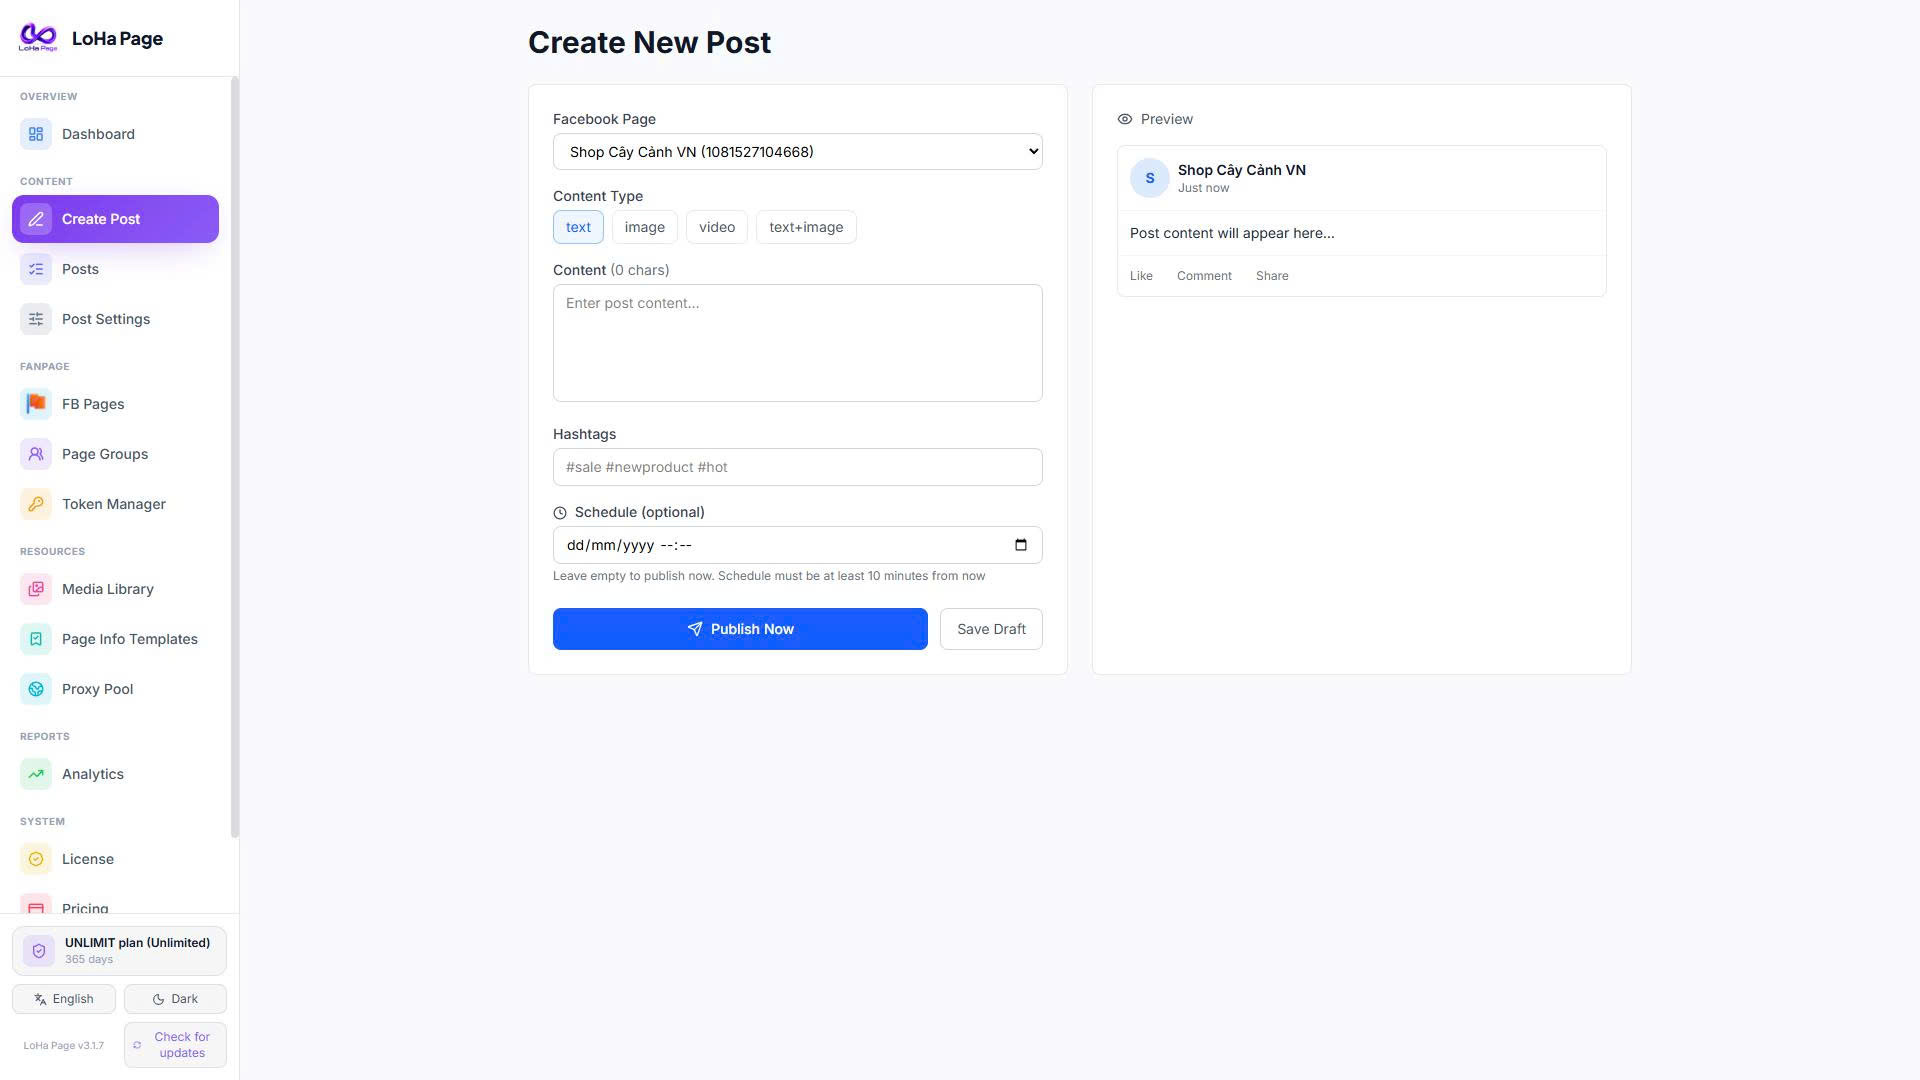
Task: Open Dashboard via its grid icon
Action: 36,134
